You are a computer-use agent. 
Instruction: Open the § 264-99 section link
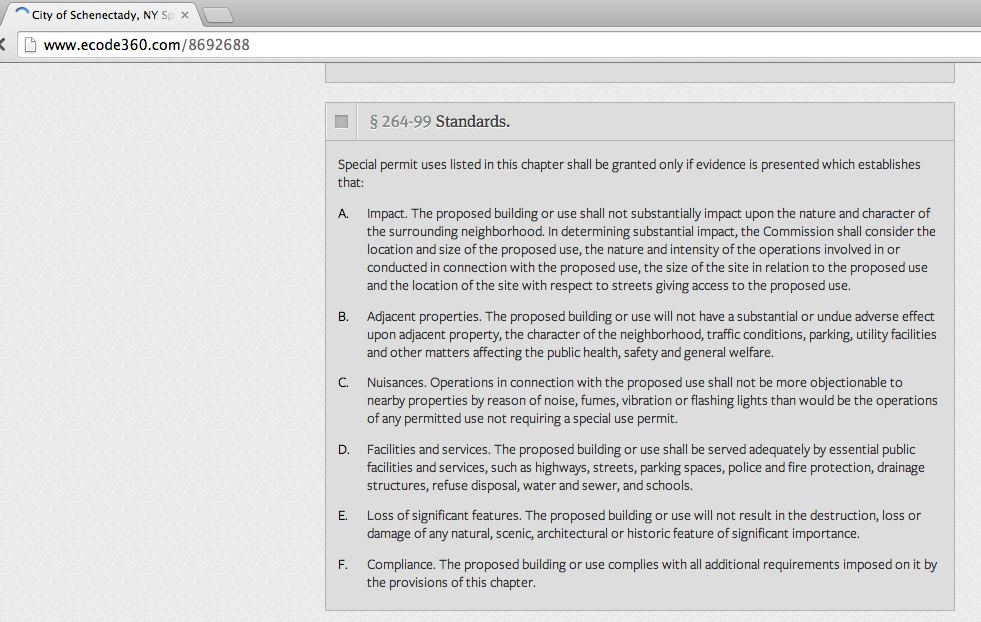pos(400,122)
